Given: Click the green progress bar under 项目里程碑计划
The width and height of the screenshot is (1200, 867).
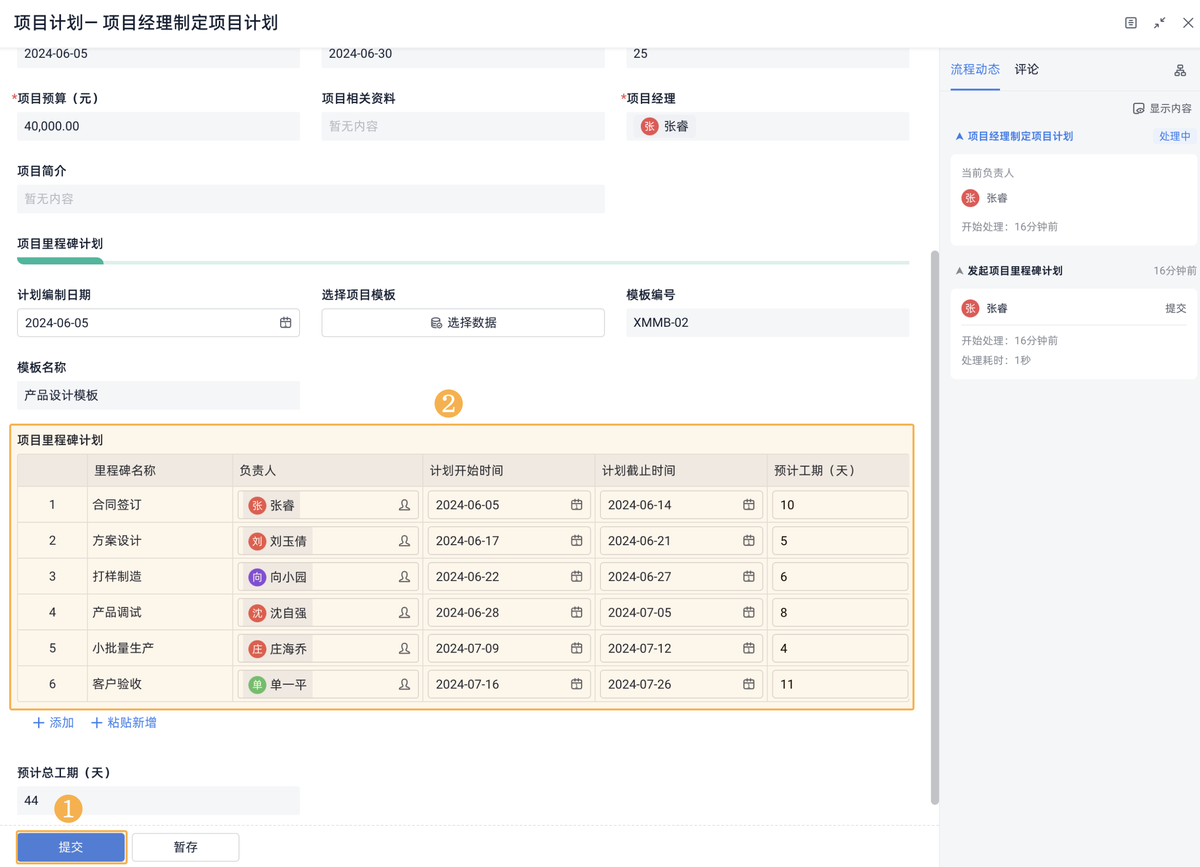Looking at the screenshot, I should [58, 259].
